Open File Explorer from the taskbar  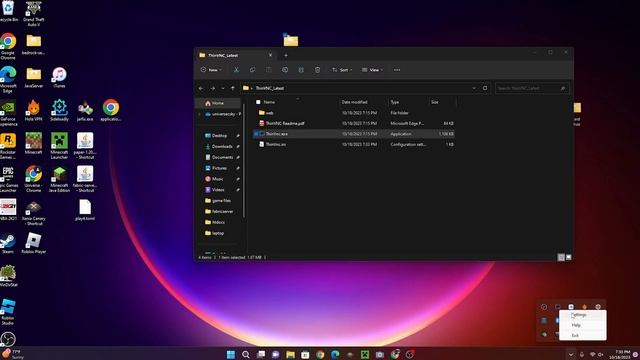(290, 354)
